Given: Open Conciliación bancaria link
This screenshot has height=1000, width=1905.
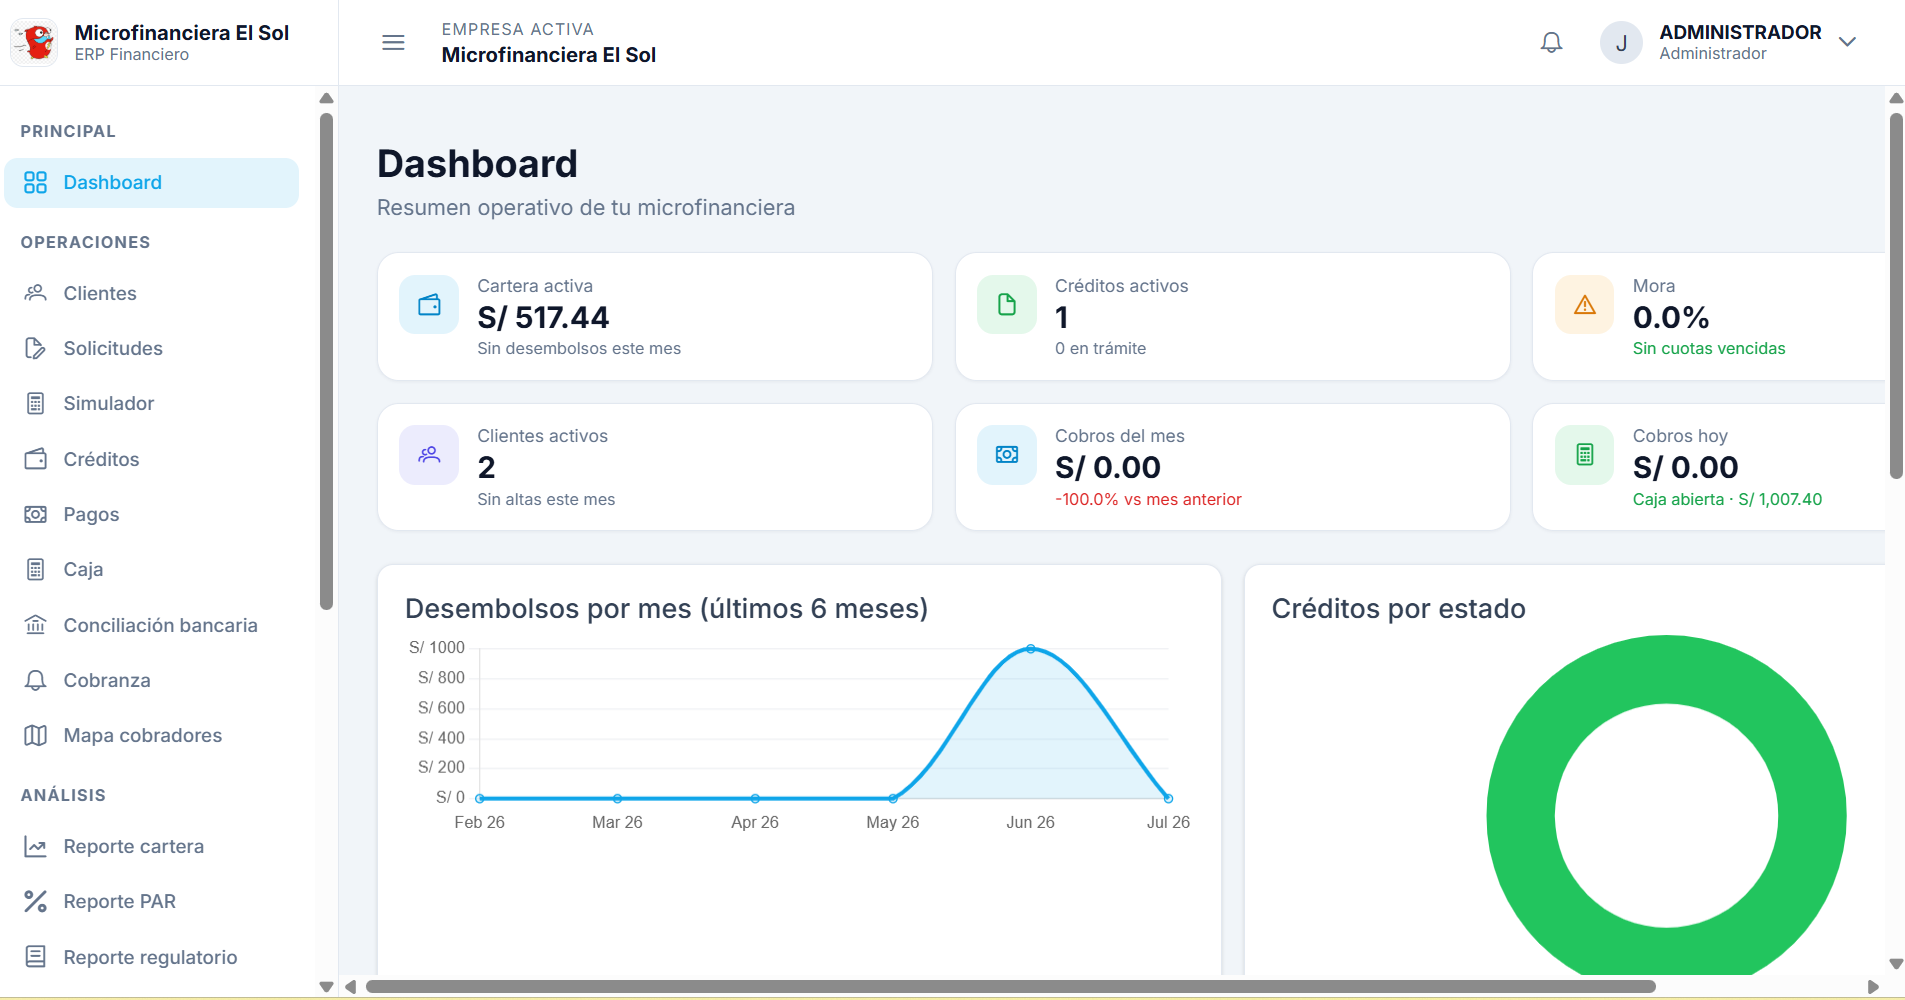Looking at the screenshot, I should [152, 625].
